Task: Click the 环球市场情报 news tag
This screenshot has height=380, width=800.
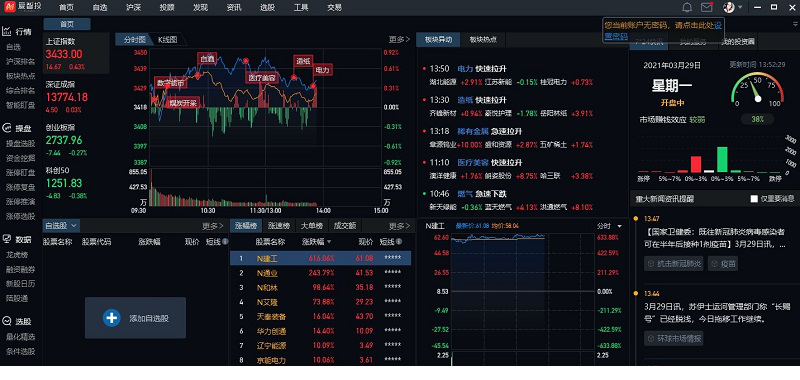Action: 673,338
